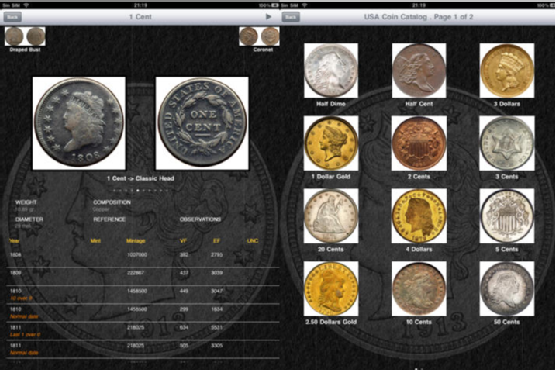Open the 50 Cents coin icon
This screenshot has width=555, height=370.
[x=507, y=289]
